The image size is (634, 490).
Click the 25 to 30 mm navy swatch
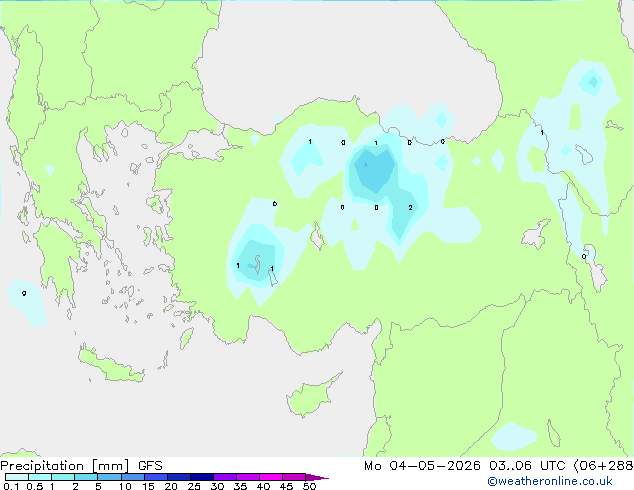[202, 477]
